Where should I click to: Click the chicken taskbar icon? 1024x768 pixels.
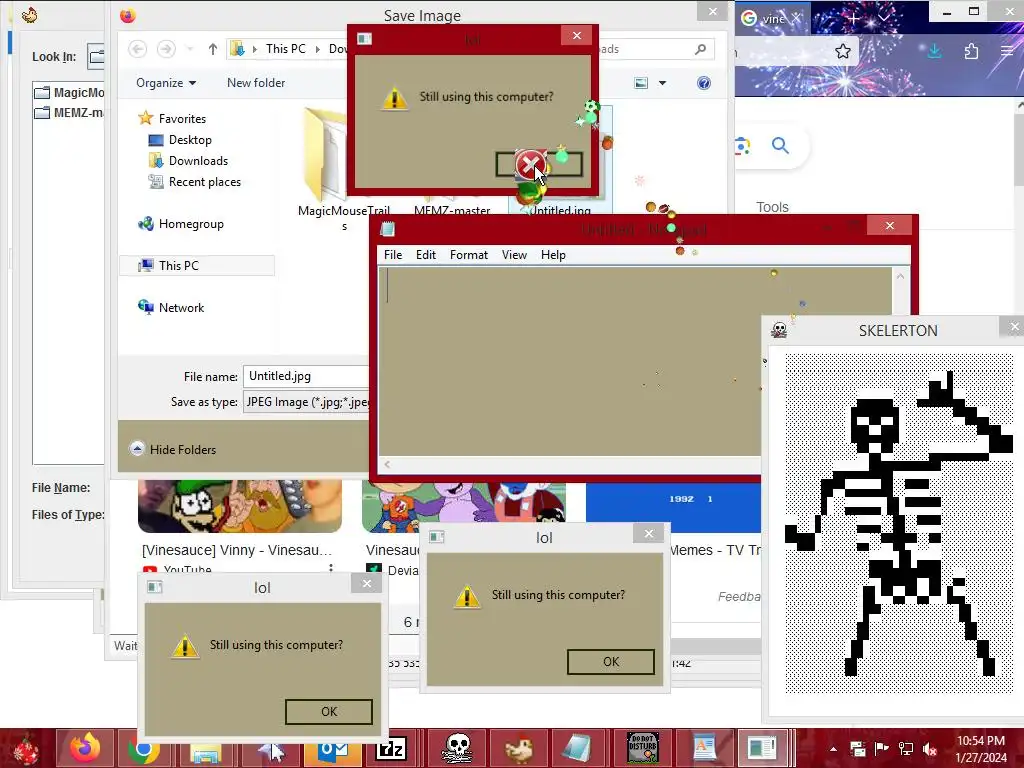pos(519,748)
